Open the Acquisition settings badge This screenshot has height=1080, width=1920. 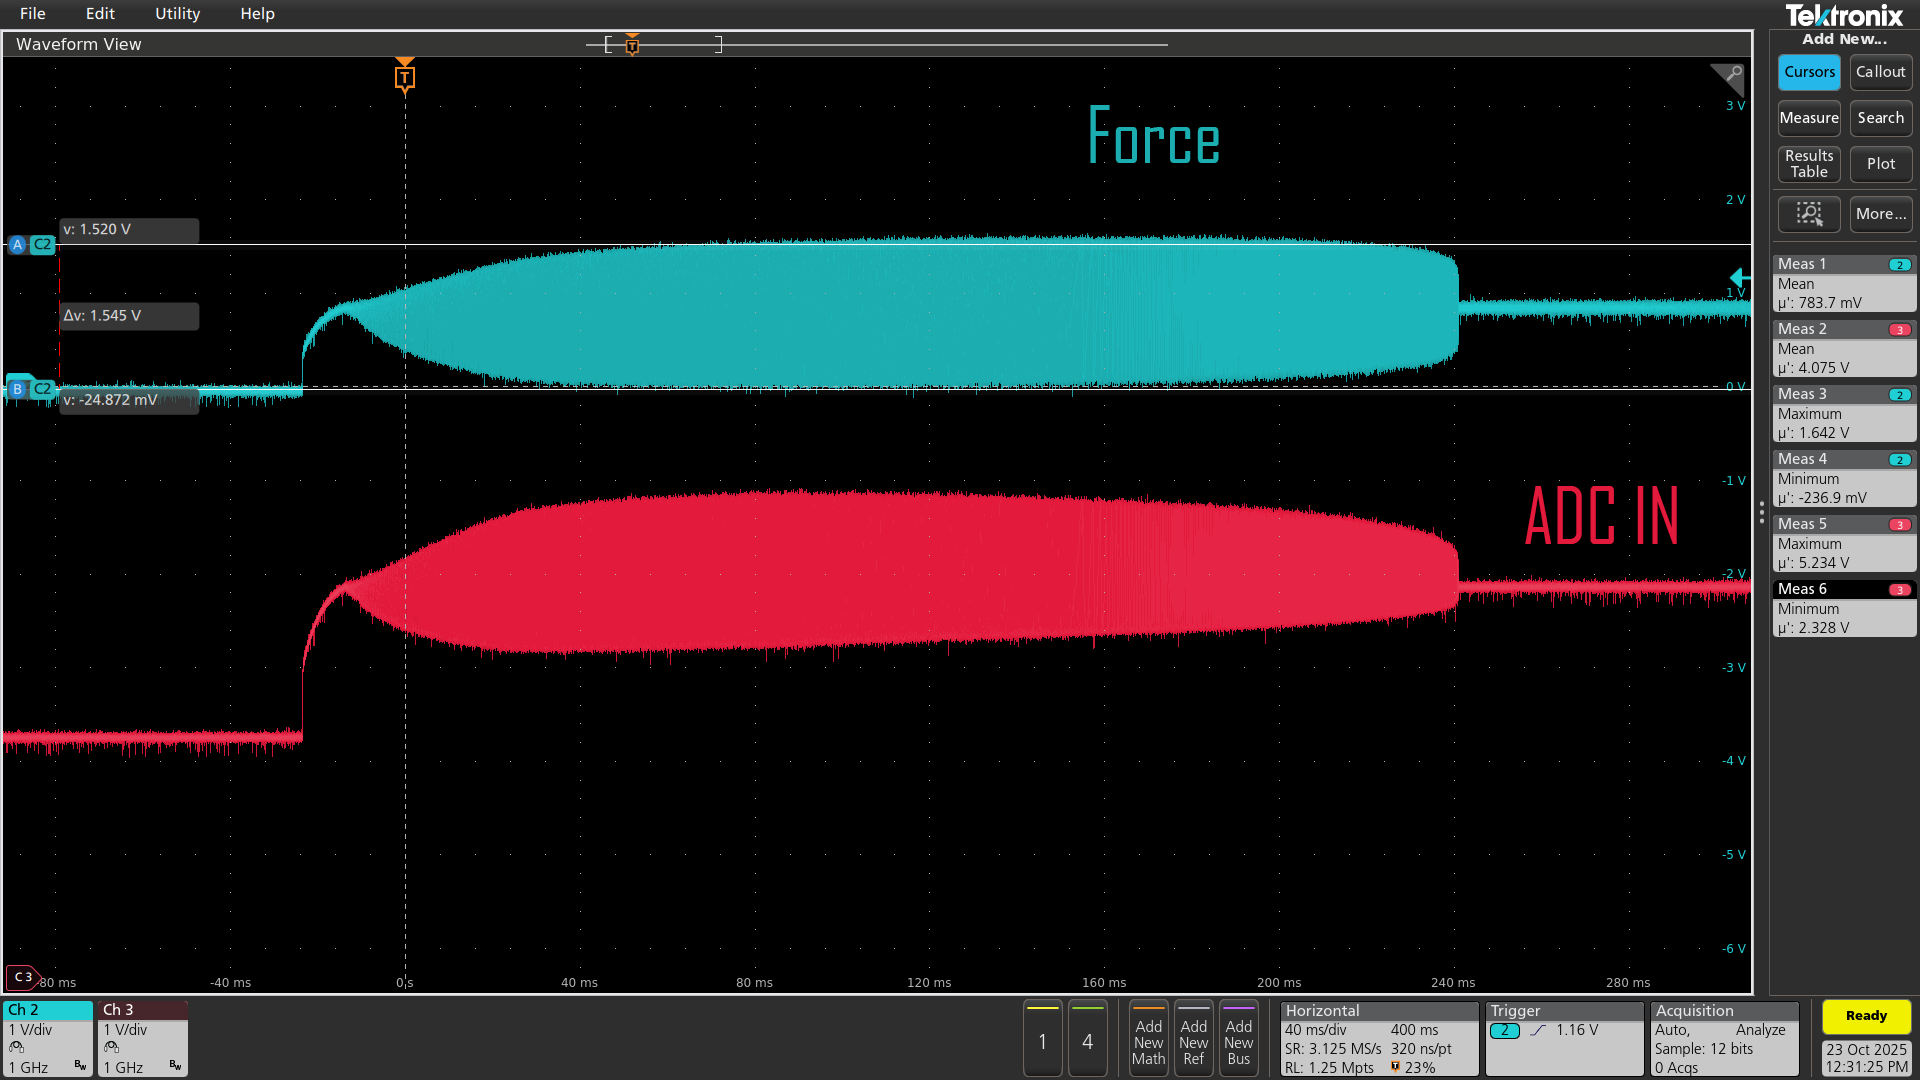[x=1724, y=1039]
